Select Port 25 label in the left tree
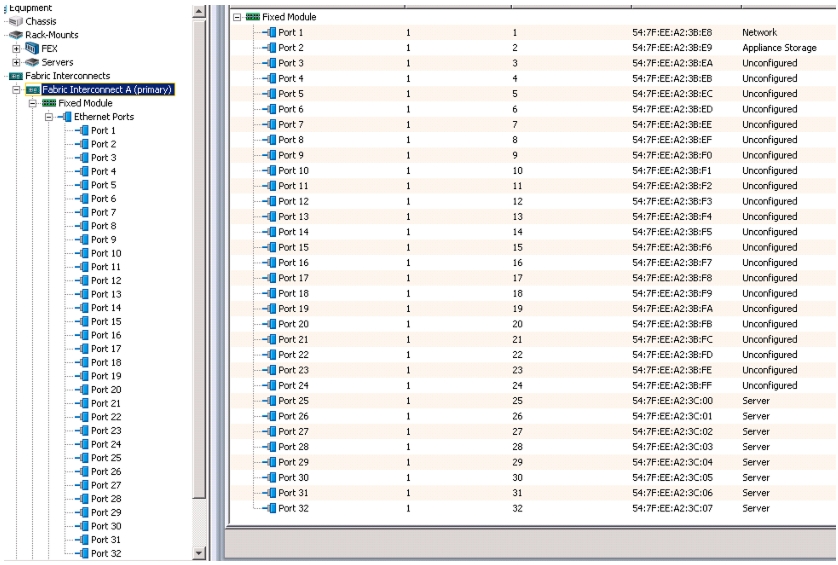 (106, 458)
